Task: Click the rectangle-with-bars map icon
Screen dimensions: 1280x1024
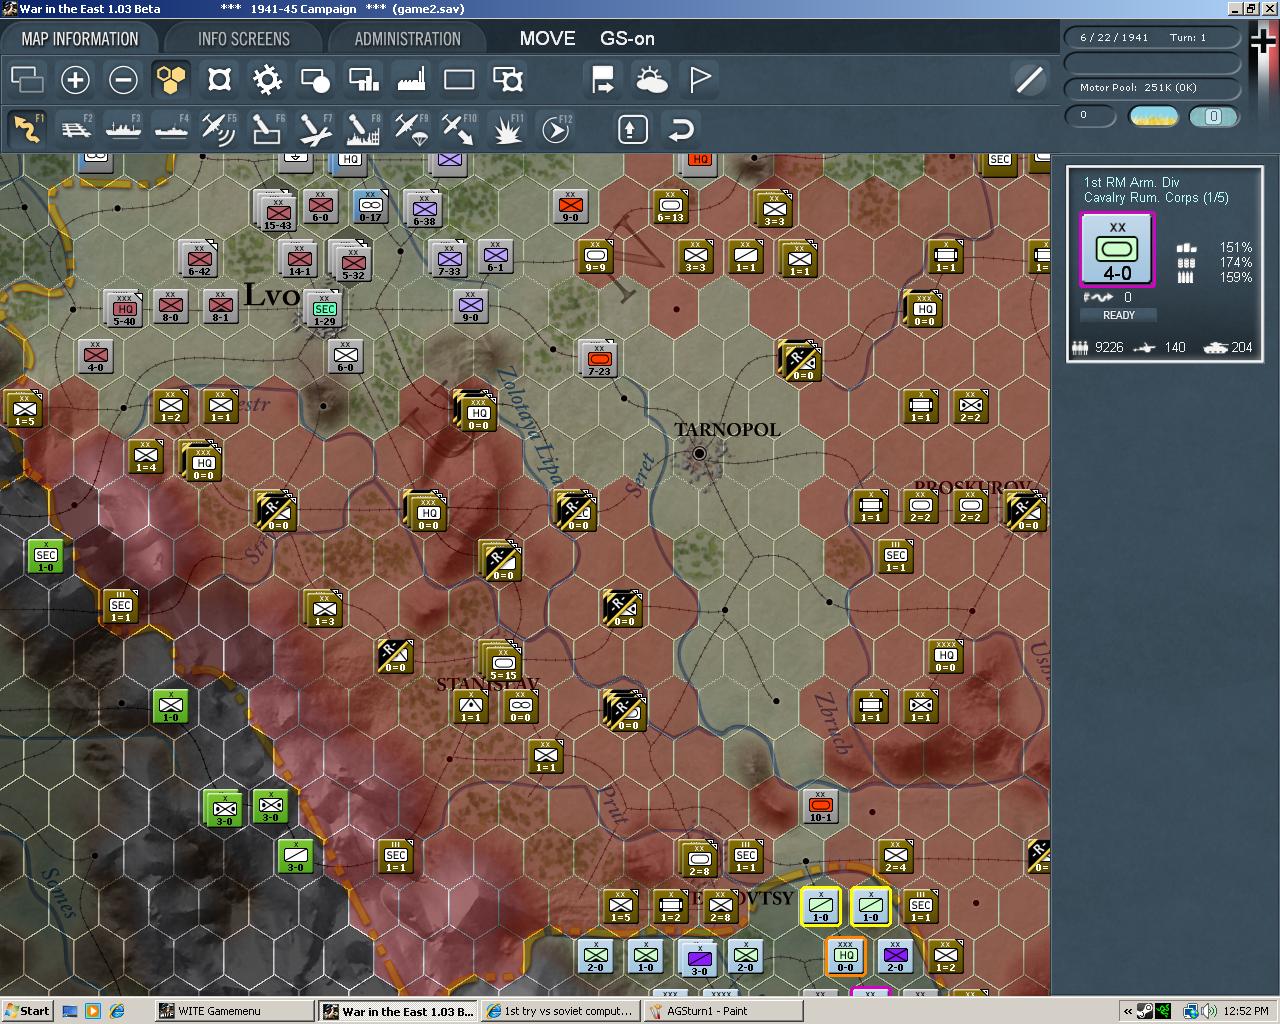Action: tap(363, 80)
